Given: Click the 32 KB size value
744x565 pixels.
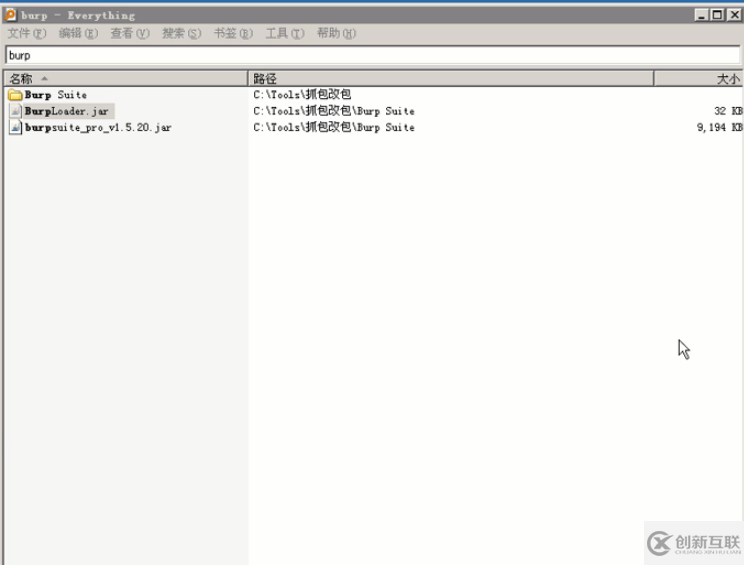Looking at the screenshot, I should click(728, 111).
